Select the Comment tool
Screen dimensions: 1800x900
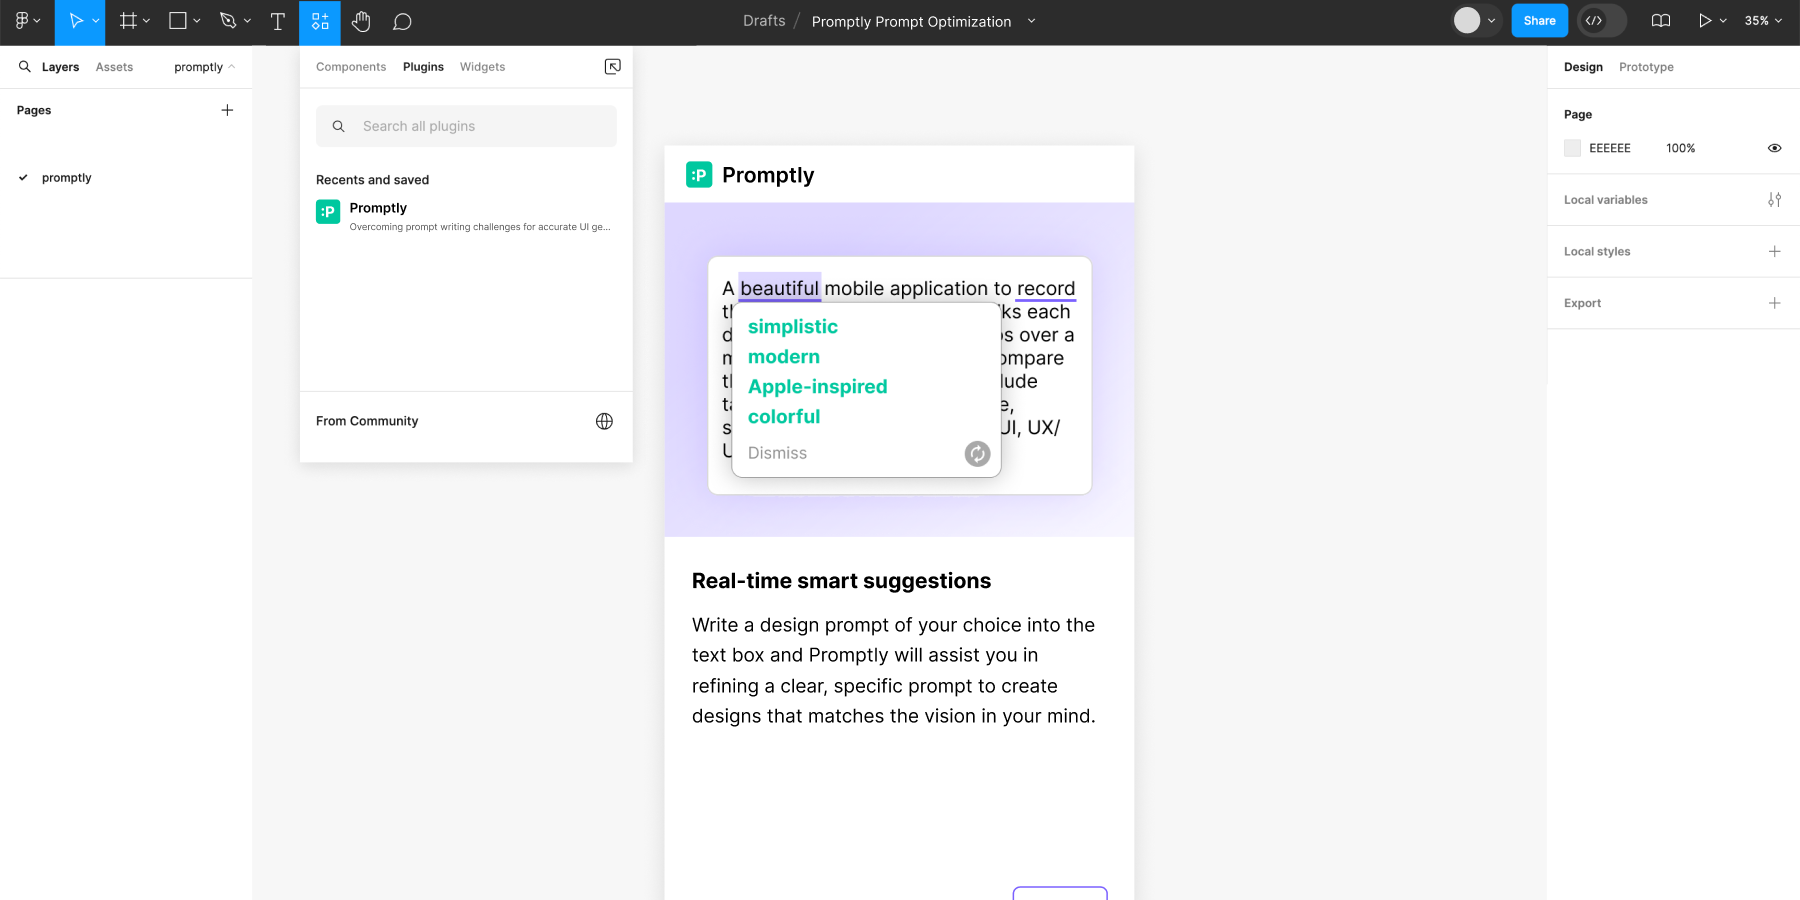[x=402, y=21]
